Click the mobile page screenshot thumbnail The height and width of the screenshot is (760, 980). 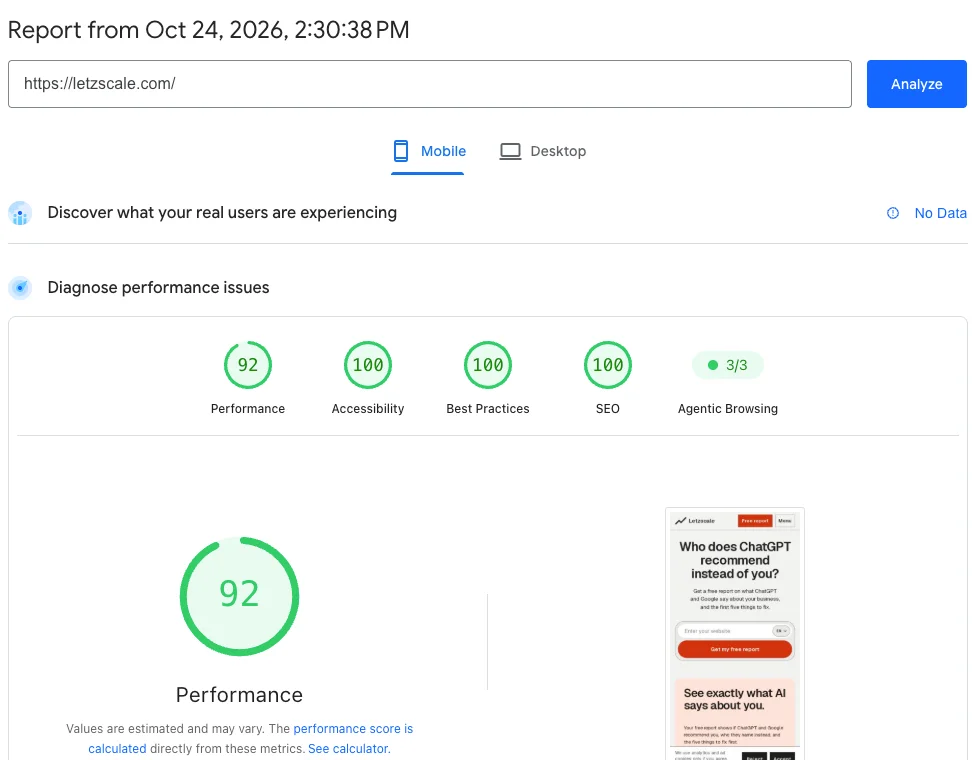pyautogui.click(x=734, y=634)
